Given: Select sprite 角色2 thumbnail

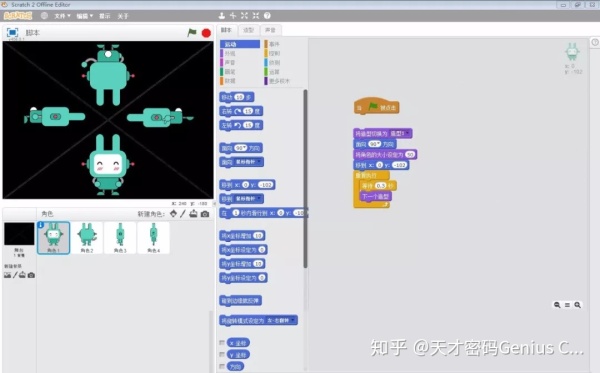Looking at the screenshot, I should [x=87, y=238].
